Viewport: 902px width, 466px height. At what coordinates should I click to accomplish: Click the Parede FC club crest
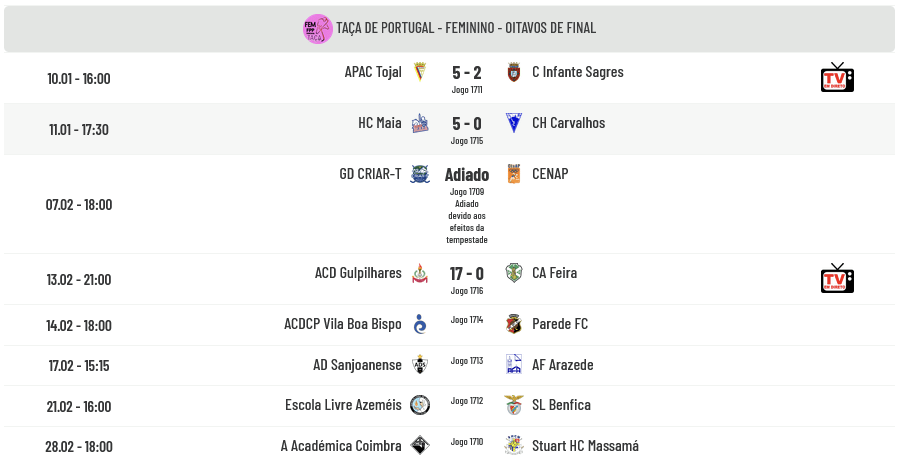tap(514, 324)
